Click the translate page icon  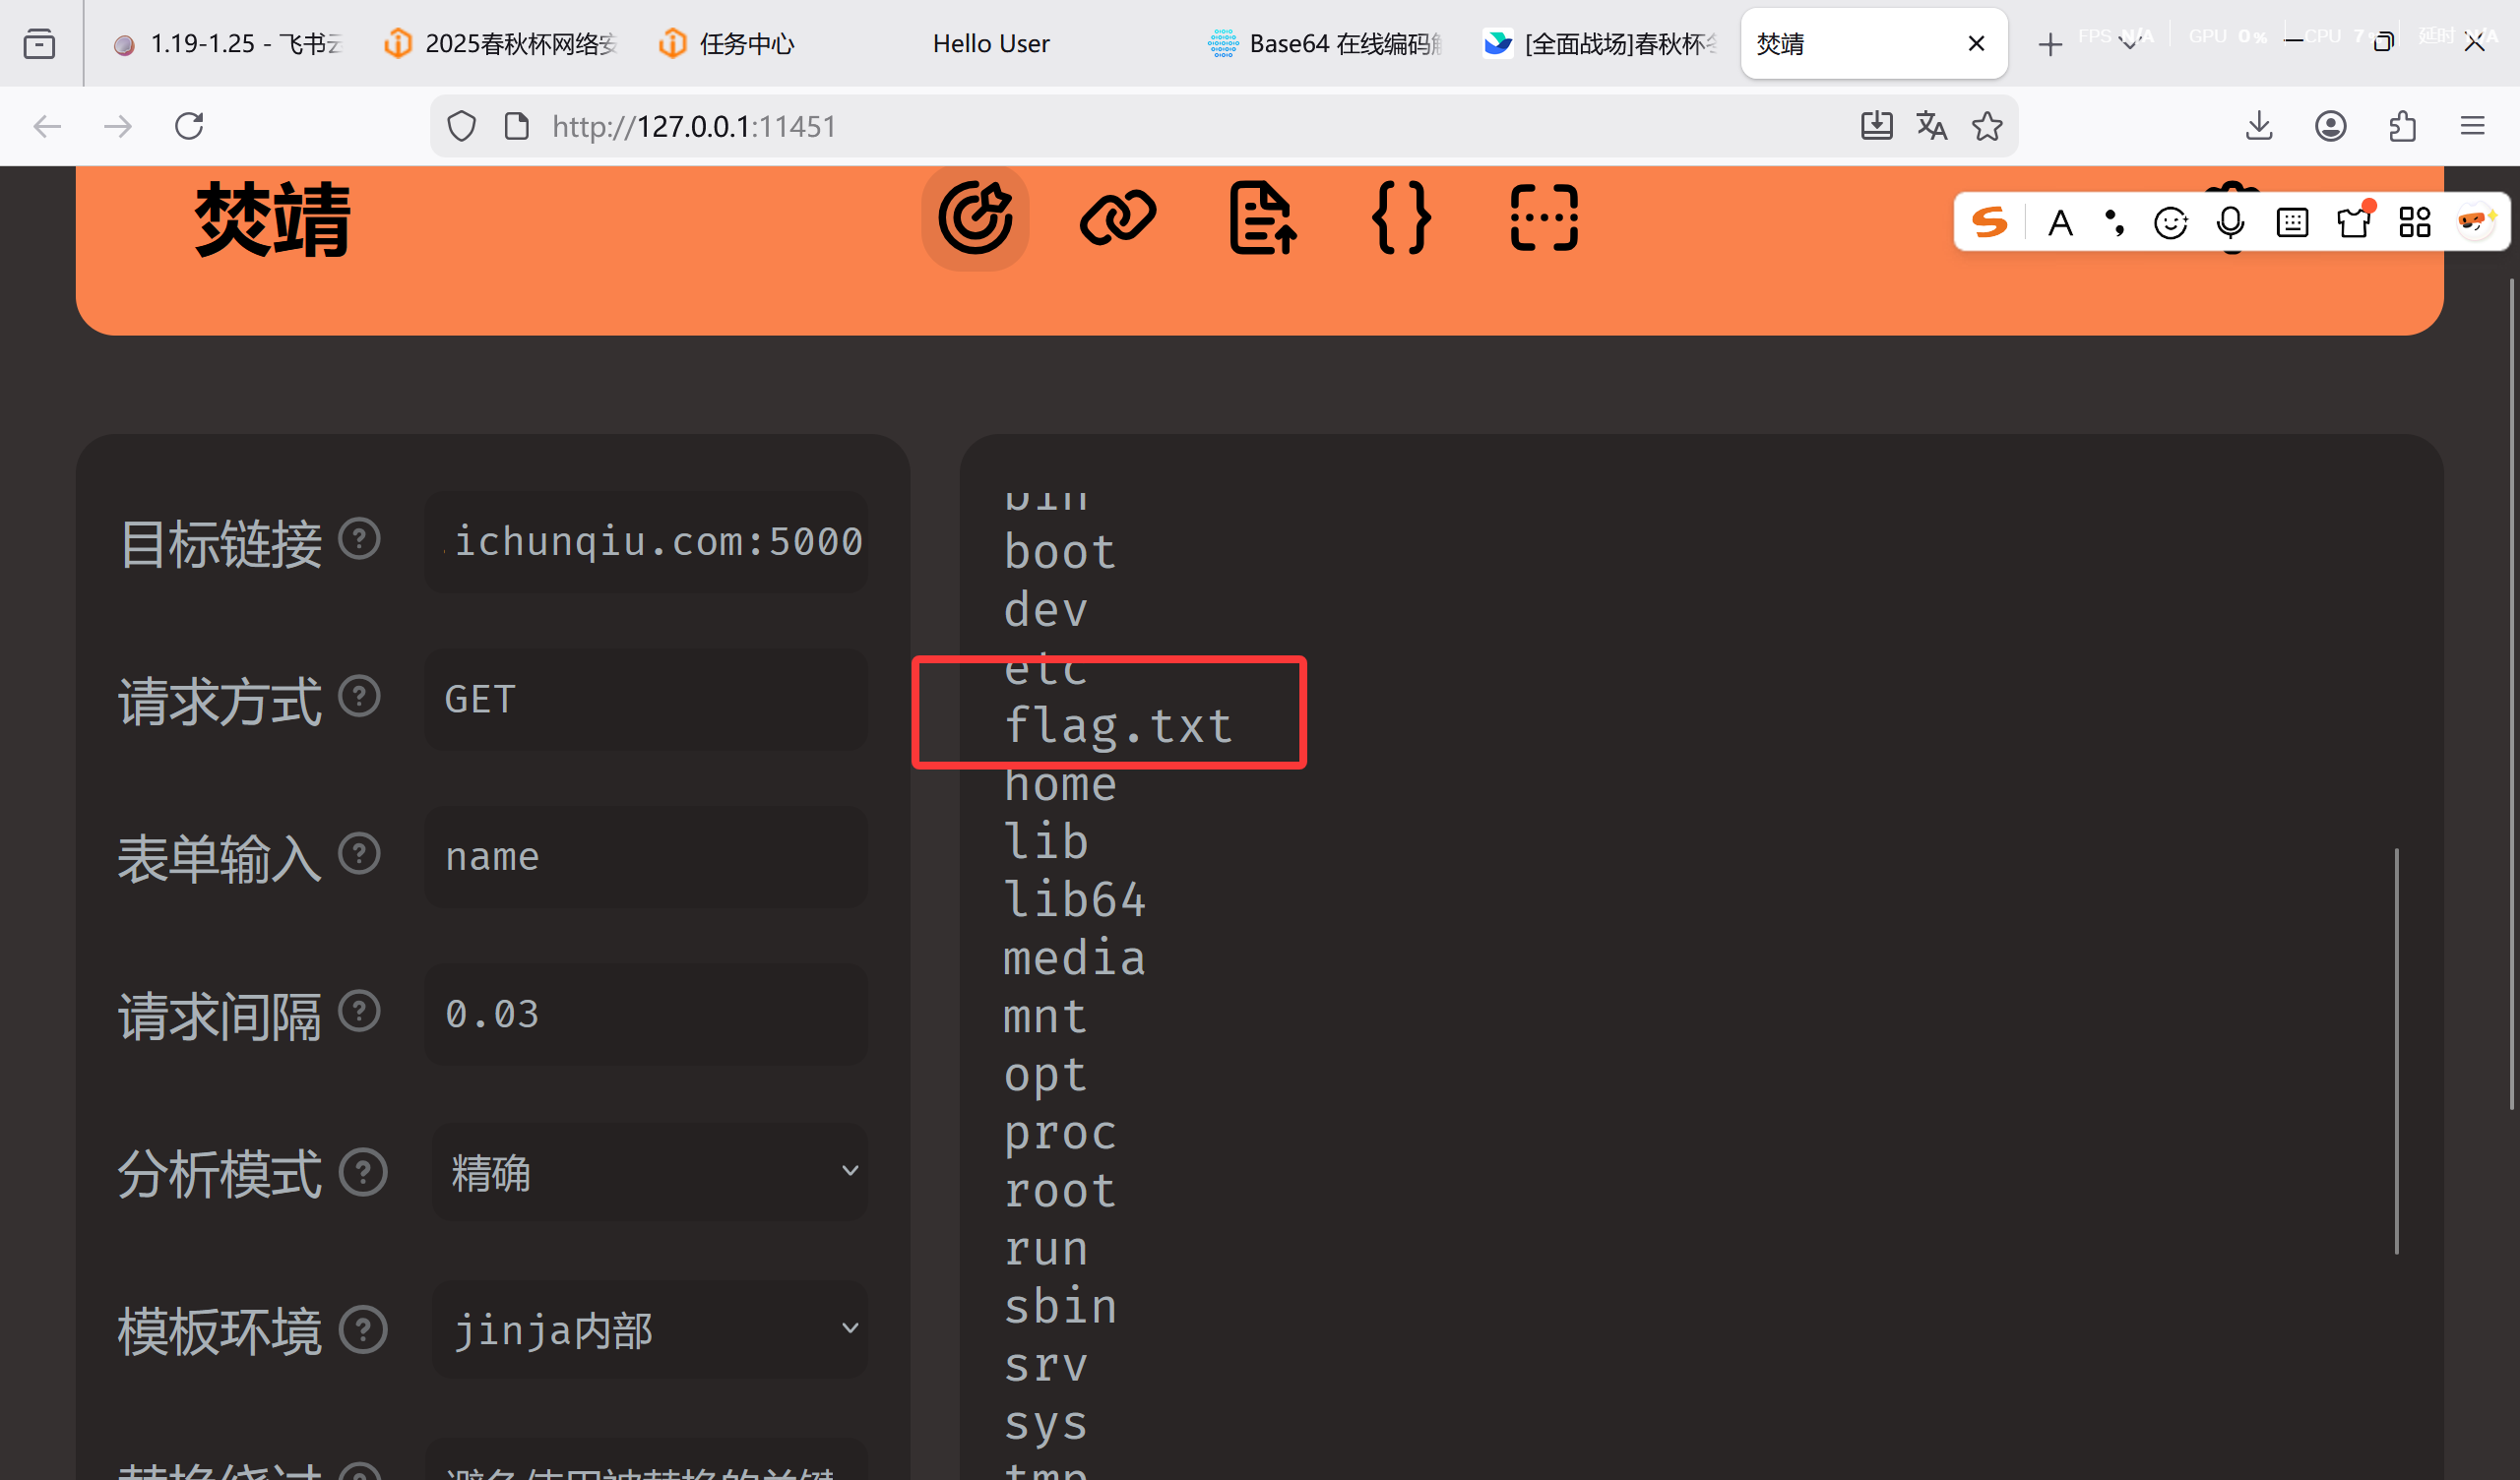coord(1931,126)
